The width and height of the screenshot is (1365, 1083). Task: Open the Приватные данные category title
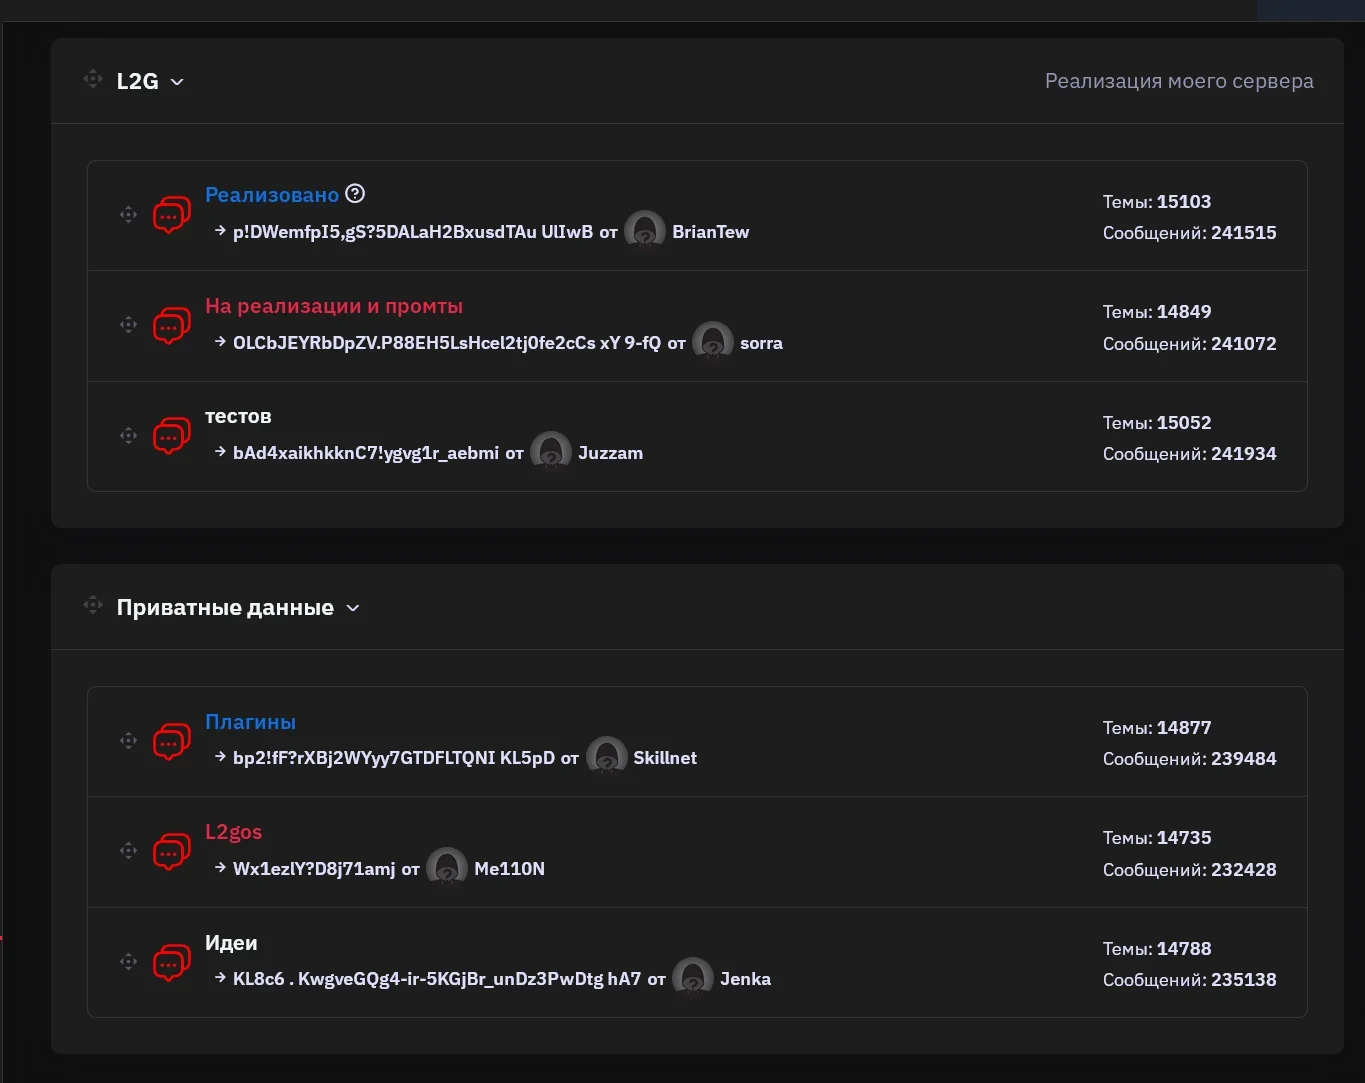coord(225,607)
